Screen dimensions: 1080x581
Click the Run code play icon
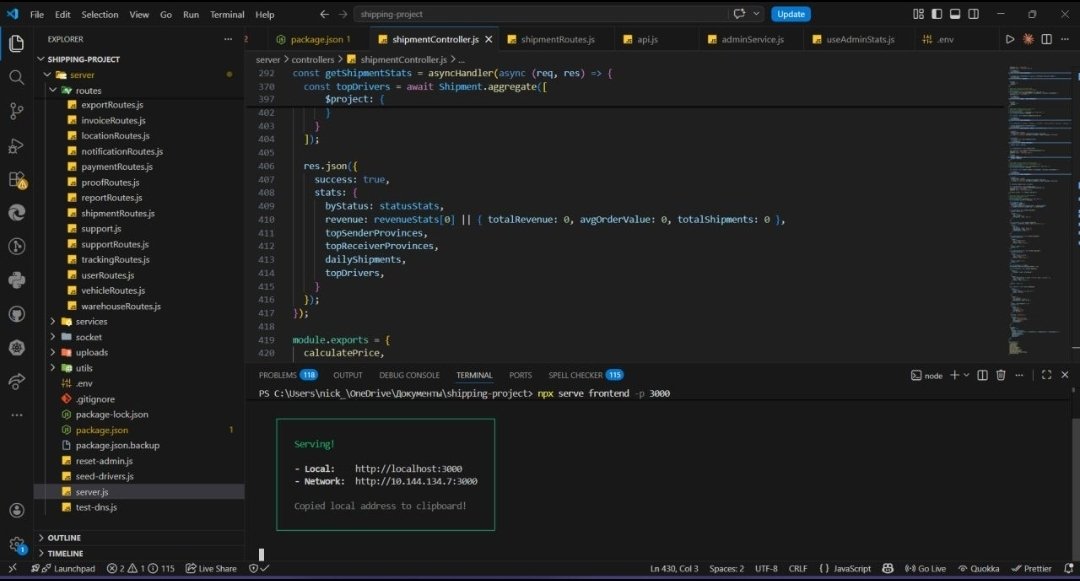pyautogui.click(x=1010, y=39)
